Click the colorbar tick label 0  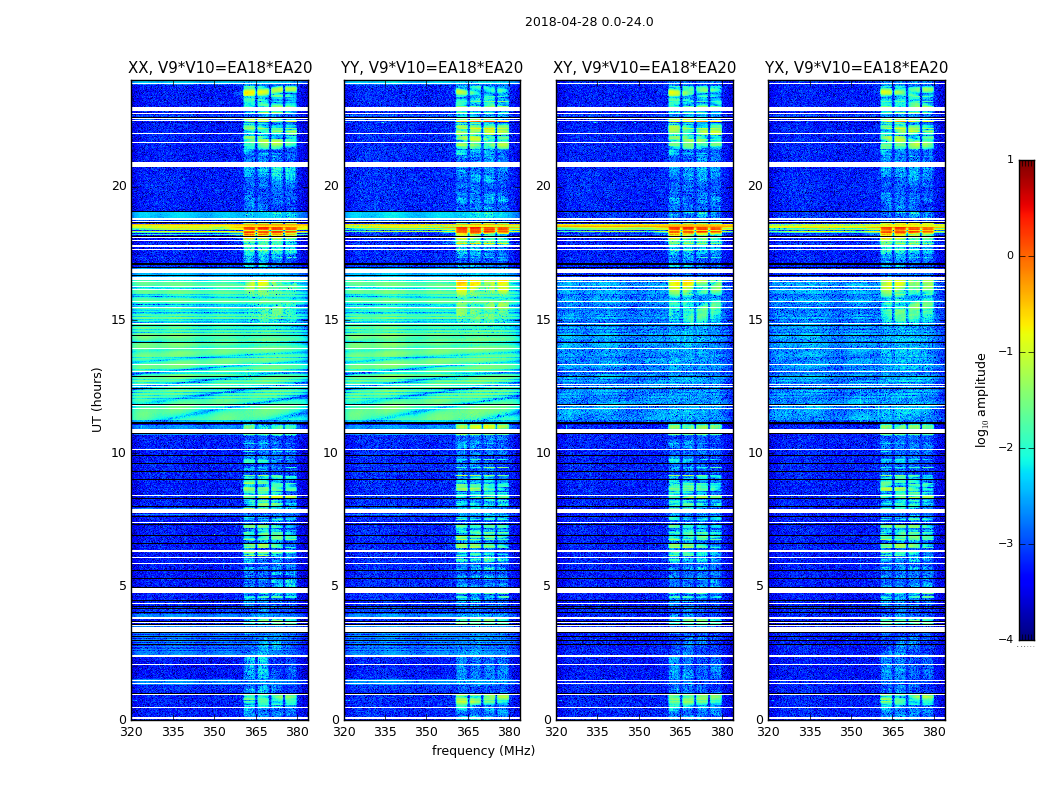(x=1009, y=256)
